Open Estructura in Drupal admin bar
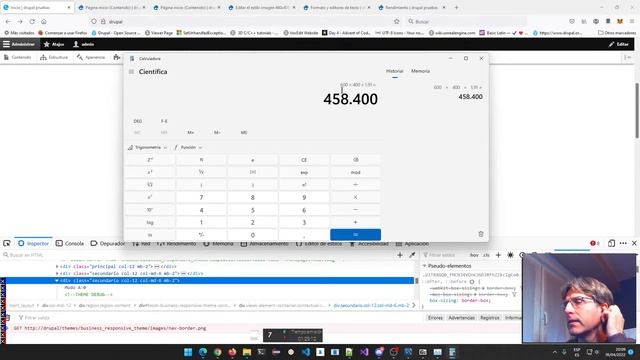Image resolution: width=640 pixels, height=360 pixels. 54,58
